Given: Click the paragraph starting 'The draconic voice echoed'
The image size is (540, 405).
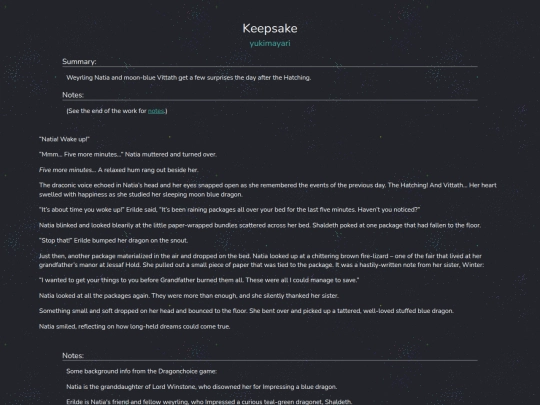Looking at the screenshot, I should click(x=268, y=190).
